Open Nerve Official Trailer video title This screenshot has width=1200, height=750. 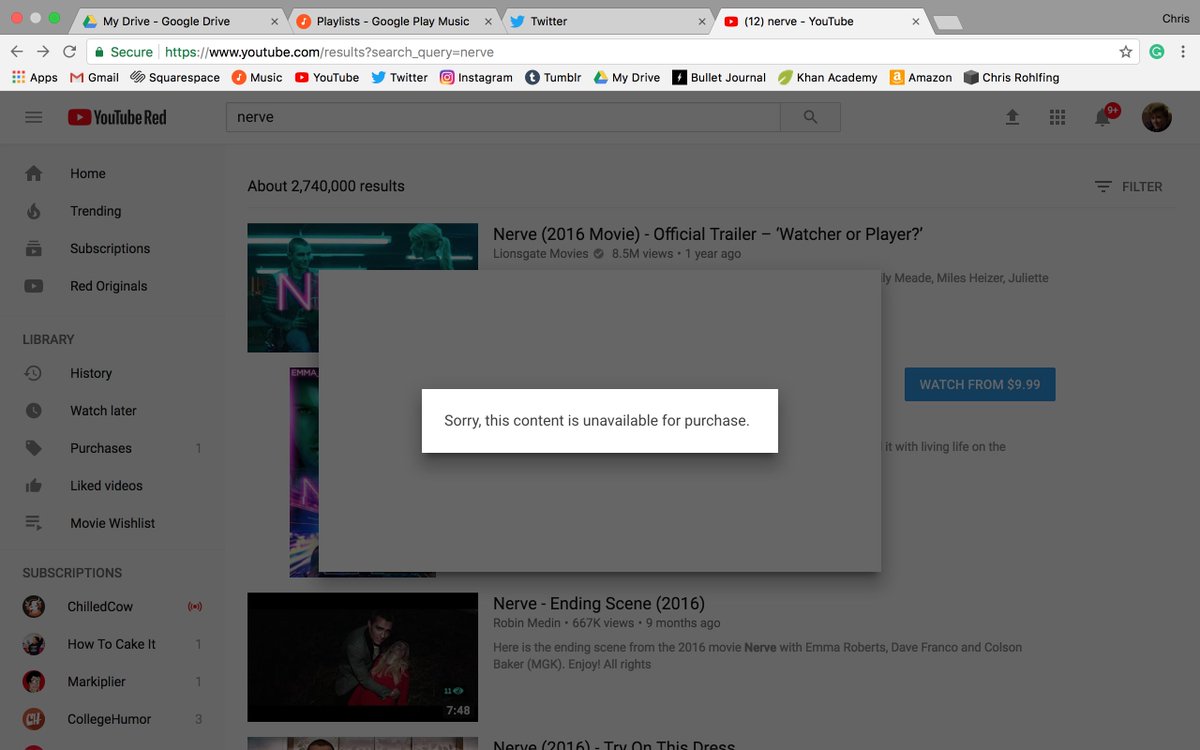(x=708, y=234)
